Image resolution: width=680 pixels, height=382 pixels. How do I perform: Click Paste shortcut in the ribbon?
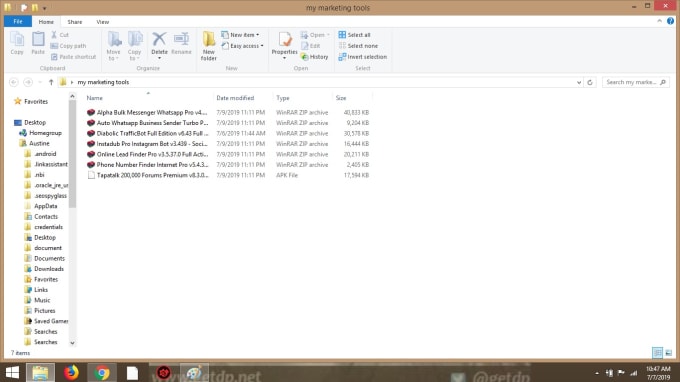(x=73, y=57)
